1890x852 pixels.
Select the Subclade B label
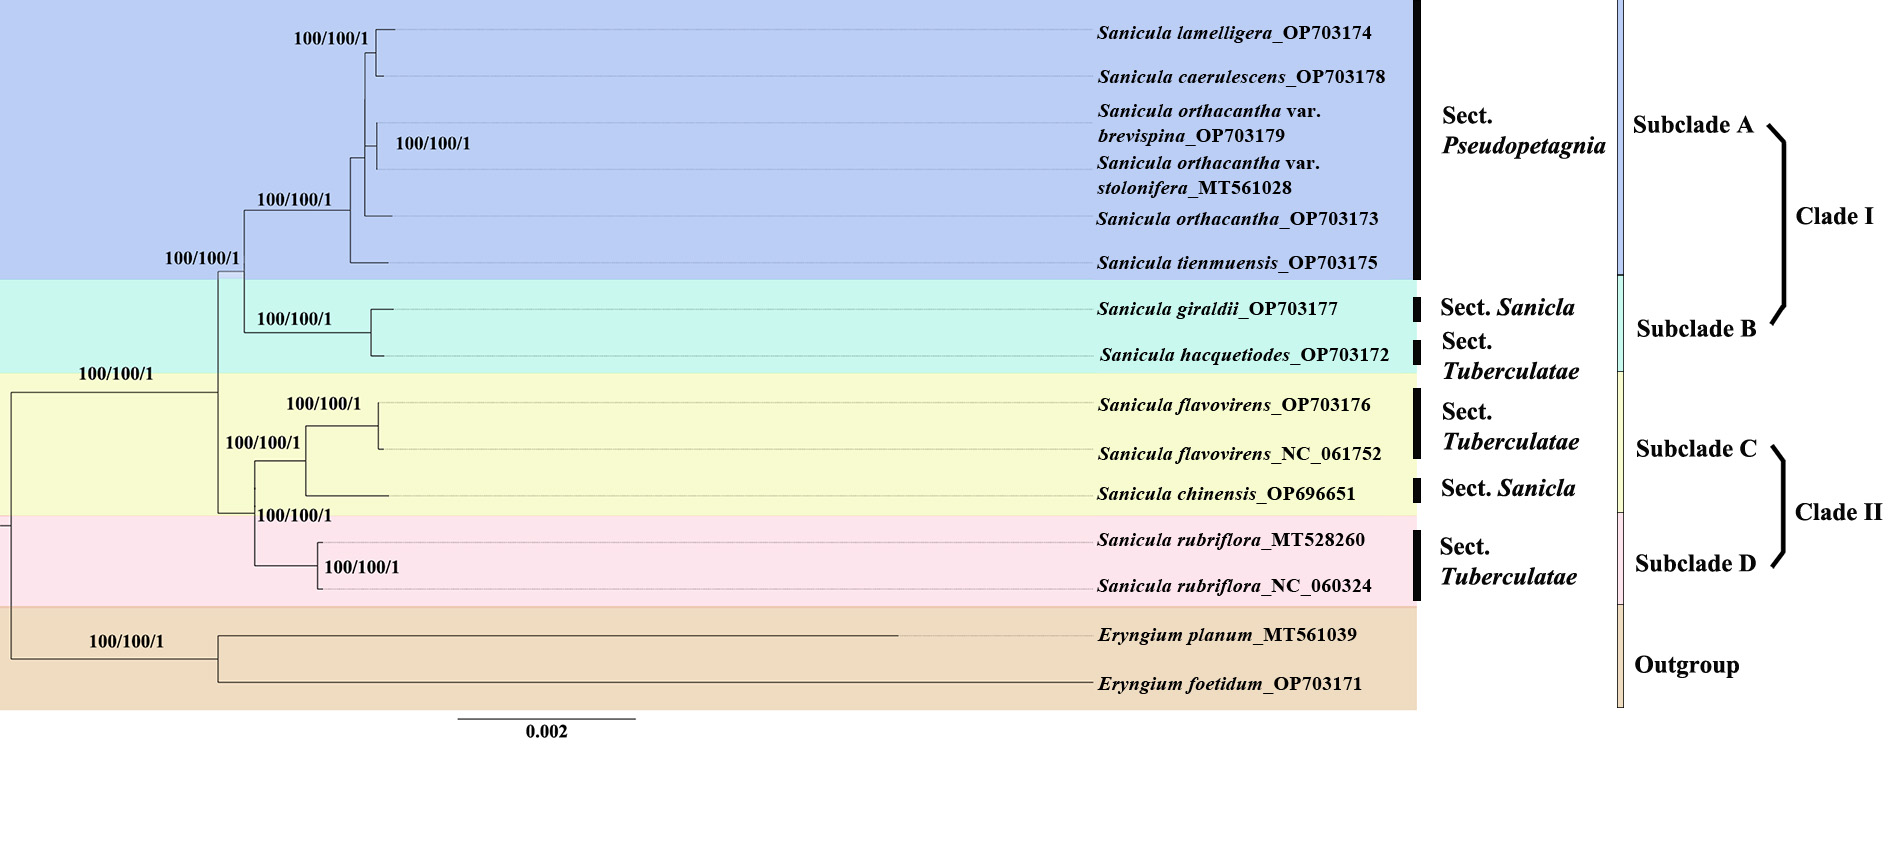[1695, 329]
